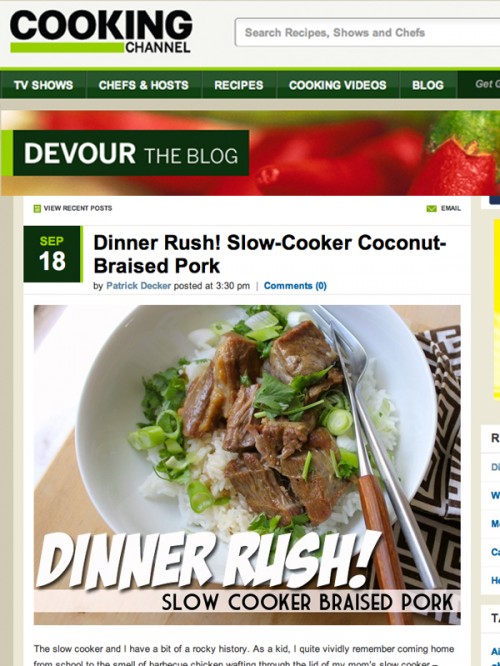
Task: Click the Sep 18 date badge
Action: [52, 254]
